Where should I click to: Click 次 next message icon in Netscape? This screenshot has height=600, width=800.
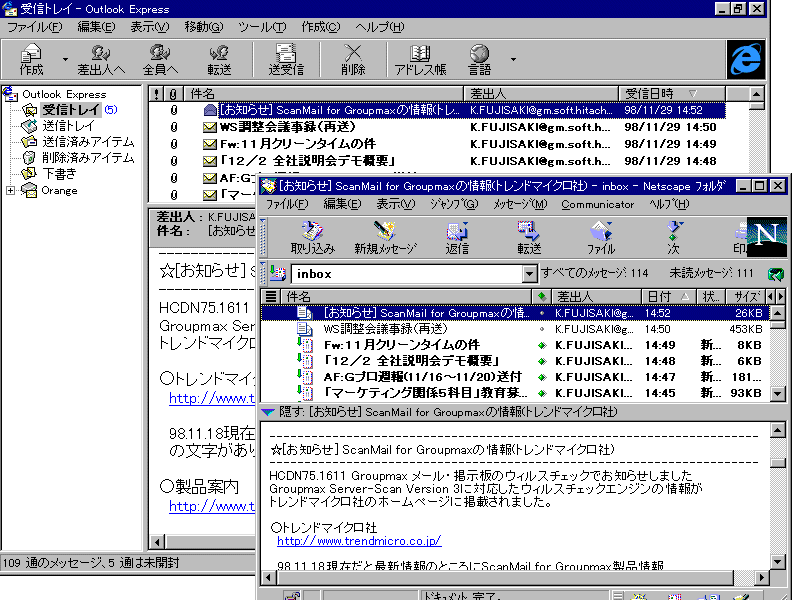tap(673, 238)
